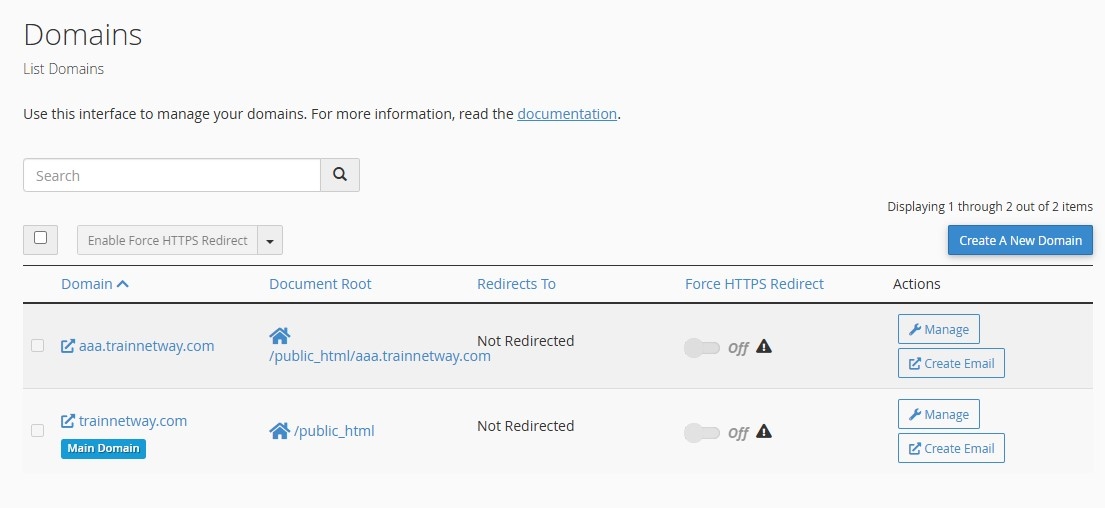Click the Domain column sort arrow
The width and height of the screenshot is (1105, 508).
tap(123, 284)
